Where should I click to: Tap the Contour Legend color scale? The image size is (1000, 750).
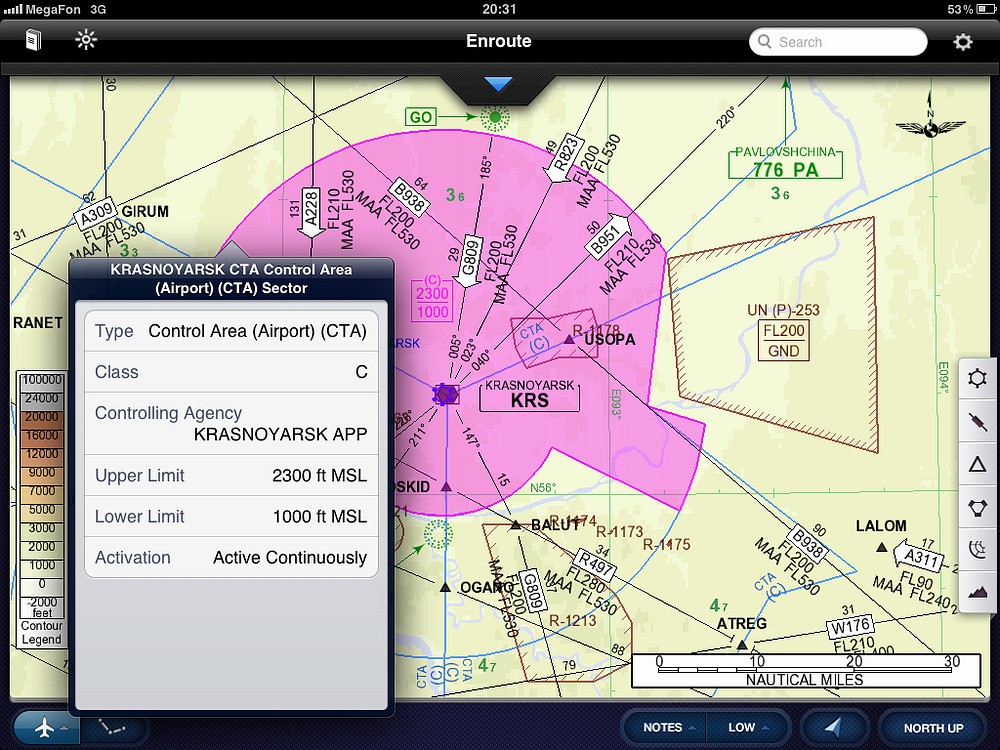point(41,507)
